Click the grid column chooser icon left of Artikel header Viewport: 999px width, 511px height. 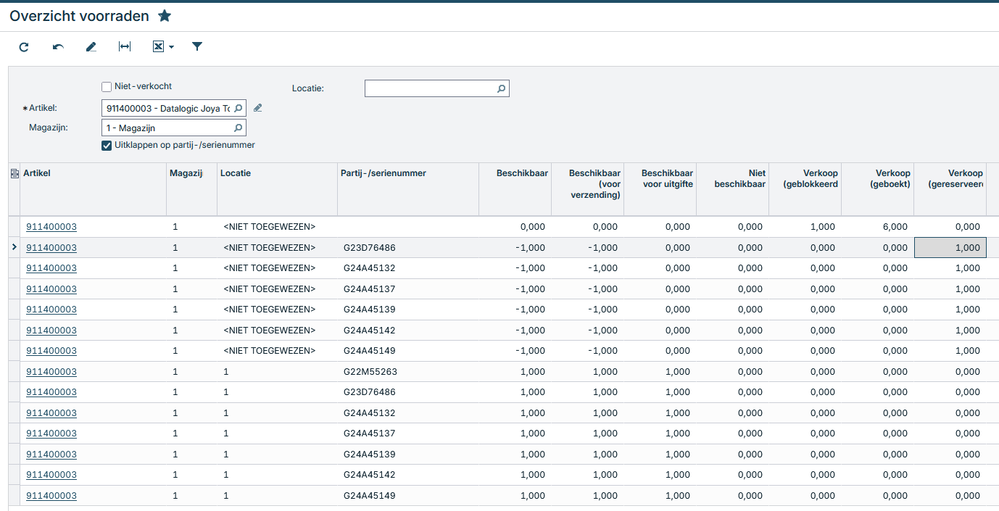click(x=15, y=173)
